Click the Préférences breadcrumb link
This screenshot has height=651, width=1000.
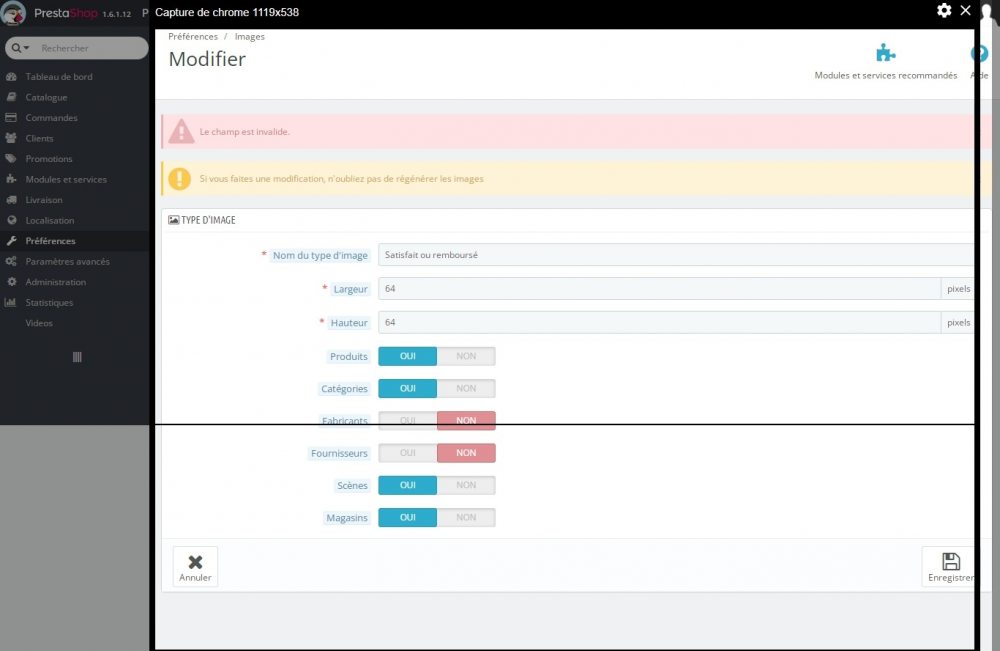click(193, 36)
